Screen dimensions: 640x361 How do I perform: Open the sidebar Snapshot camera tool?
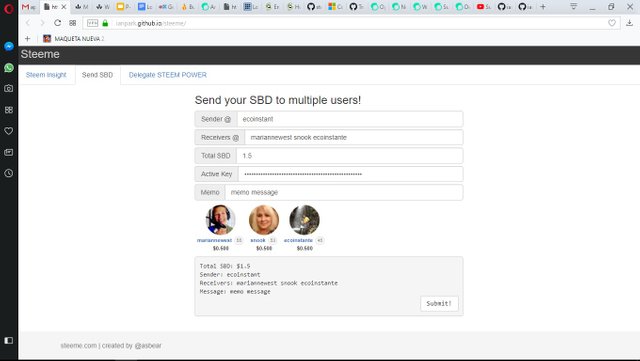(x=9, y=88)
